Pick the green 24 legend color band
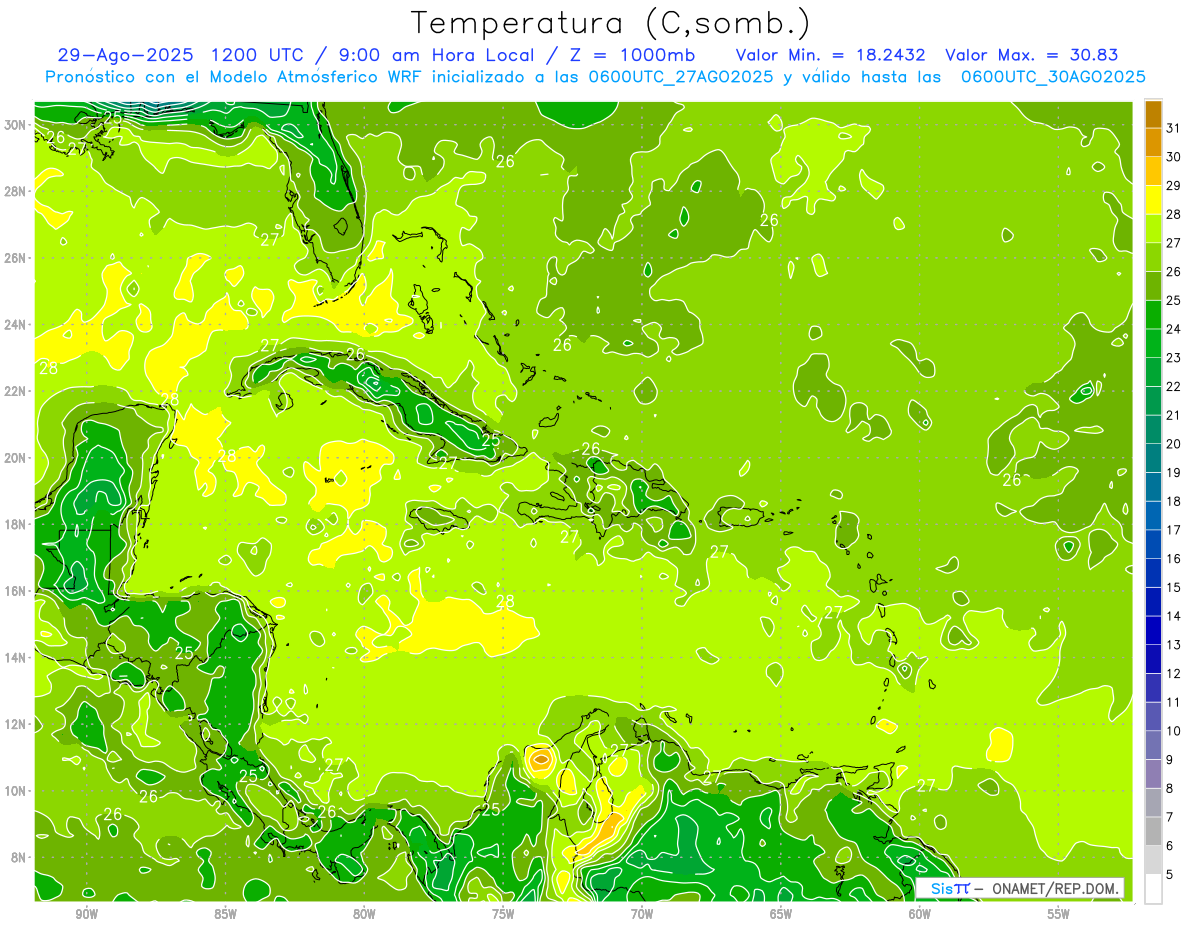Image resolution: width=1200 pixels, height=927 pixels. tap(1153, 343)
